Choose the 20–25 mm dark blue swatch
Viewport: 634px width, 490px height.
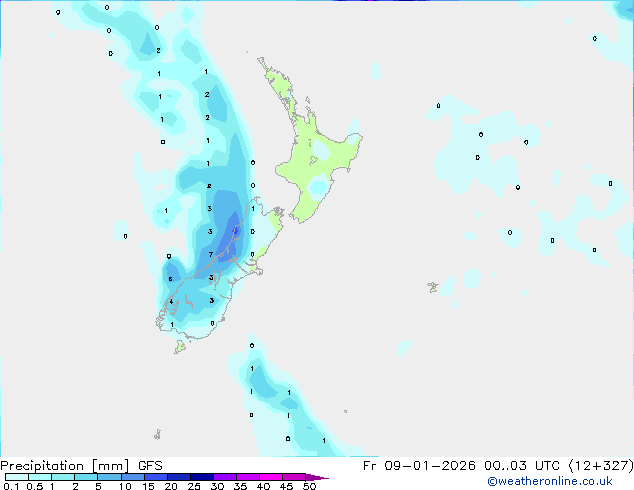tap(178, 477)
